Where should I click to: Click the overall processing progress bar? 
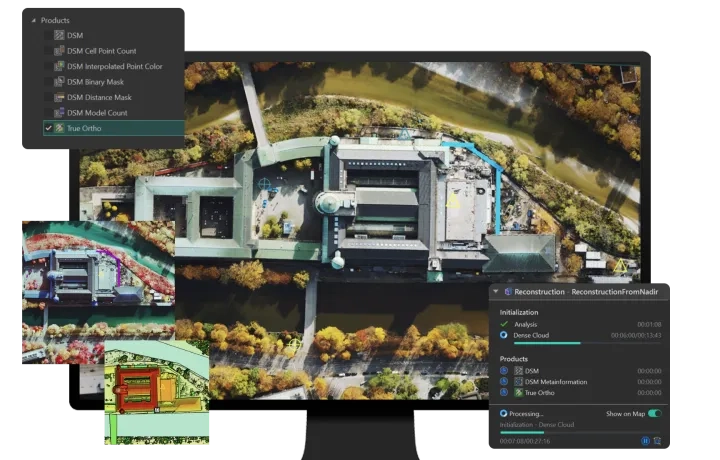580,432
